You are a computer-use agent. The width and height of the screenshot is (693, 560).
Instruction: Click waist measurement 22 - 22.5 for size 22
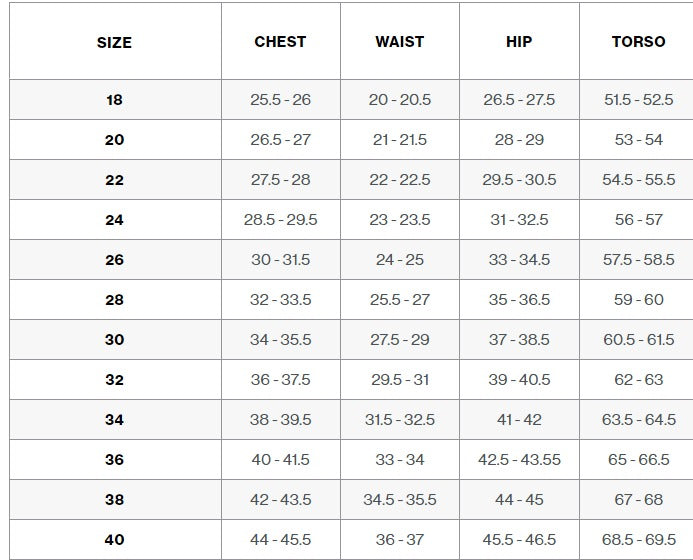click(399, 180)
